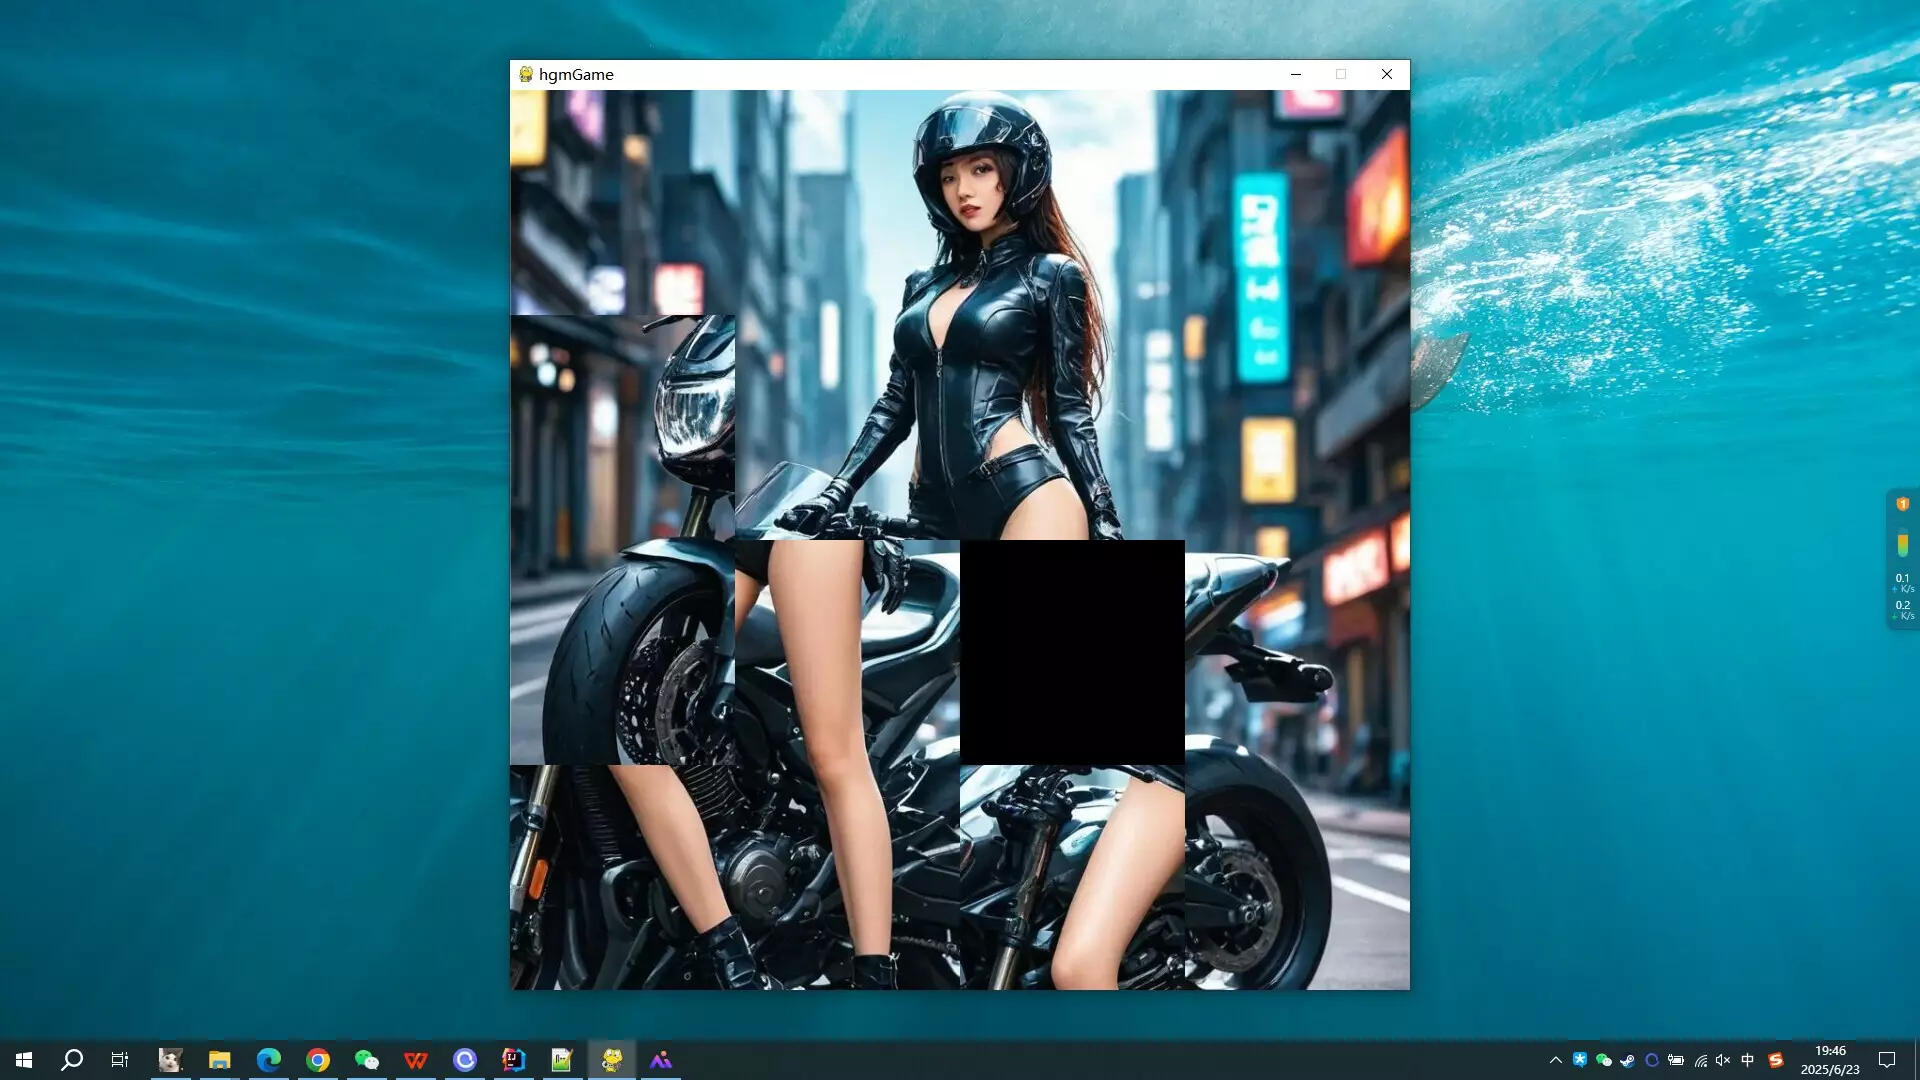This screenshot has width=1920, height=1080.
Task: Mute or unmute the system volume icon
Action: (x=1722, y=1059)
